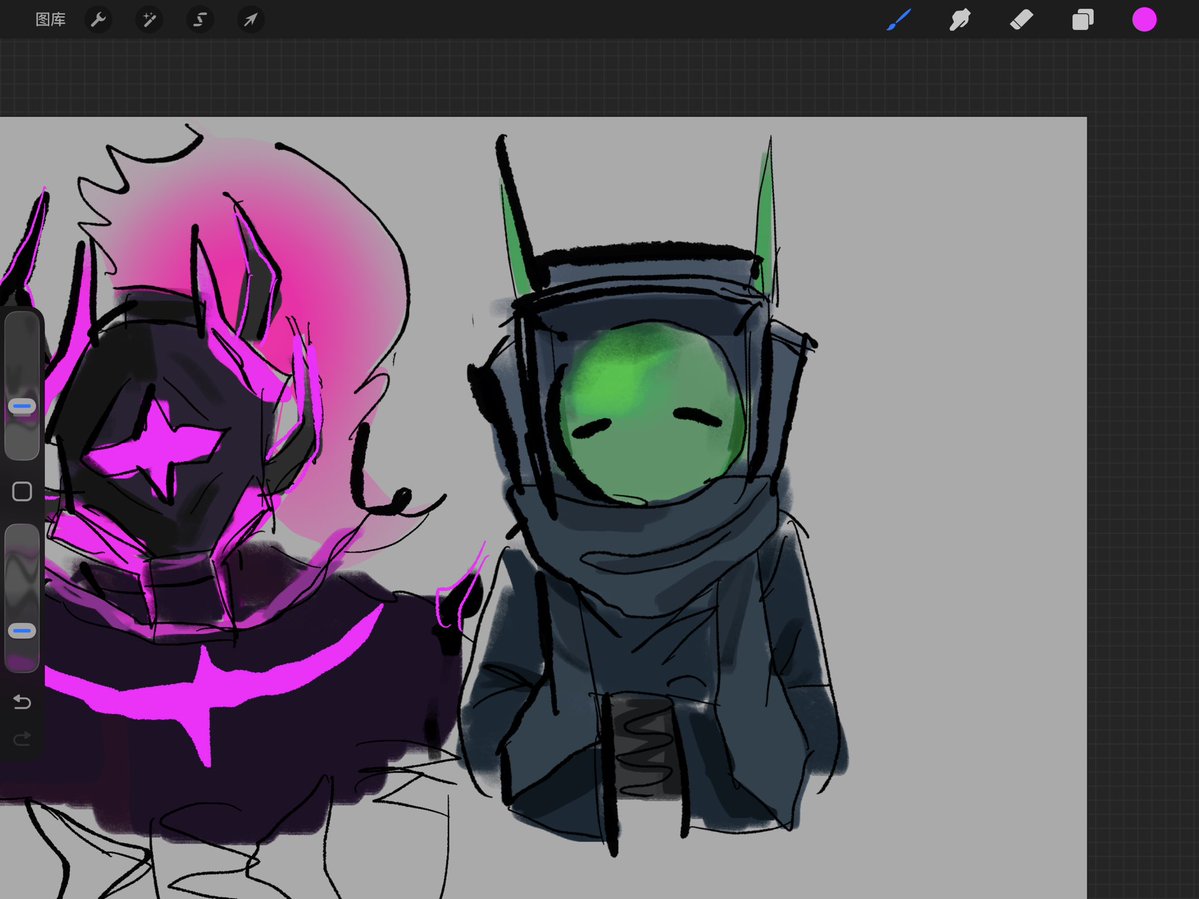Screen dimensions: 1199x899
Task: Open the 图库 gallery
Action: [x=50, y=20]
